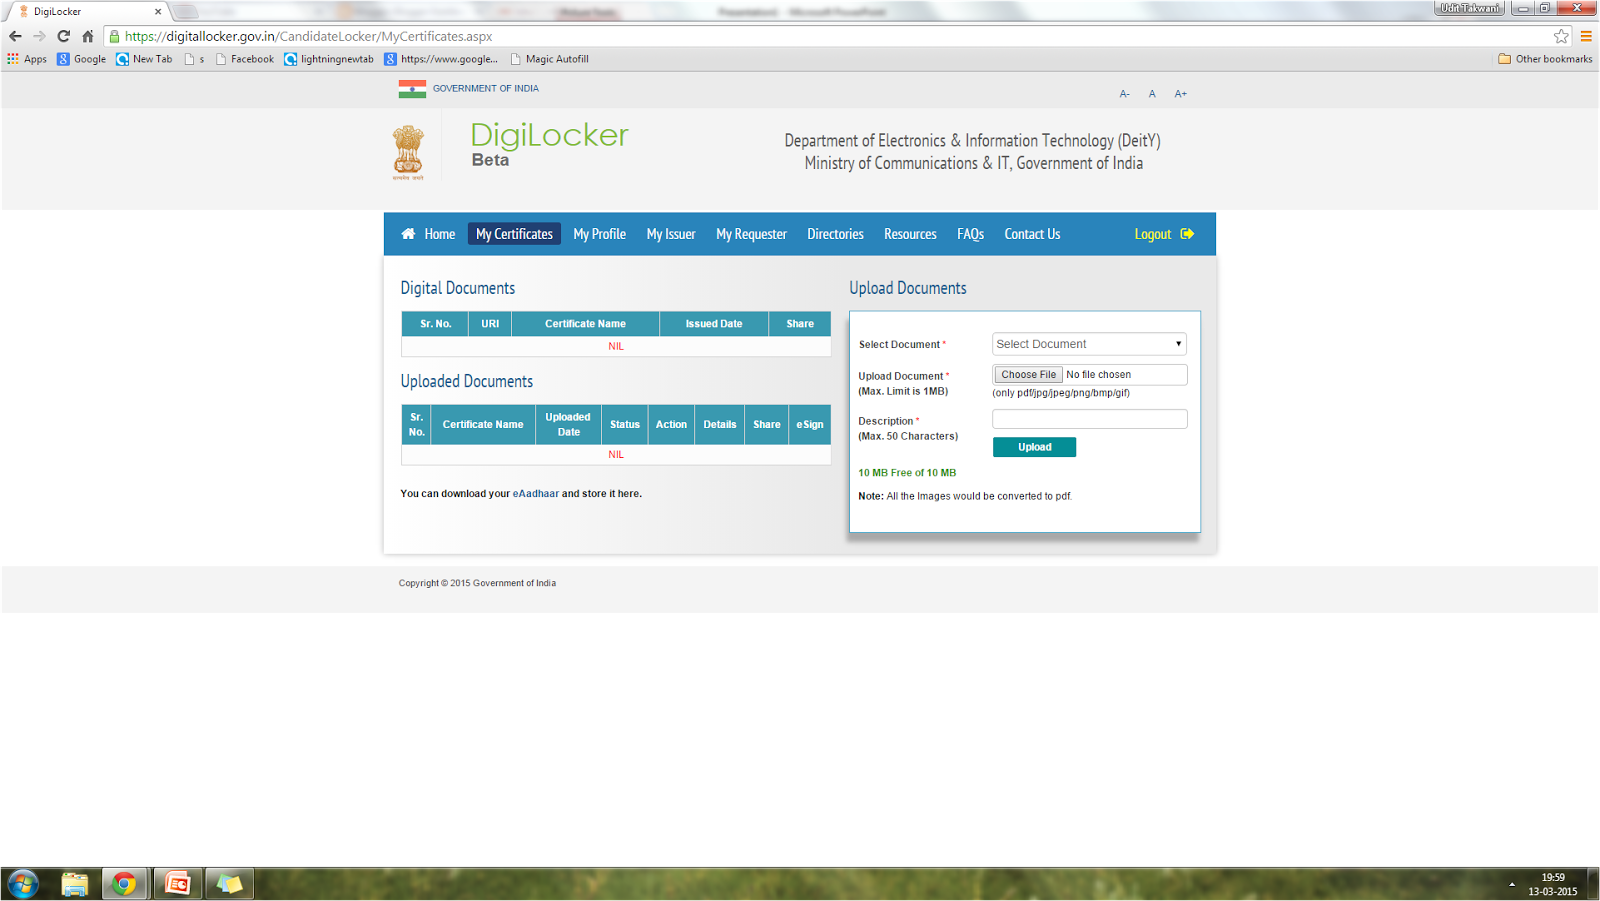Image resolution: width=1600 pixels, height=901 pixels.
Task: Click the Certificate Name column header in Digital Documents
Action: coord(585,324)
